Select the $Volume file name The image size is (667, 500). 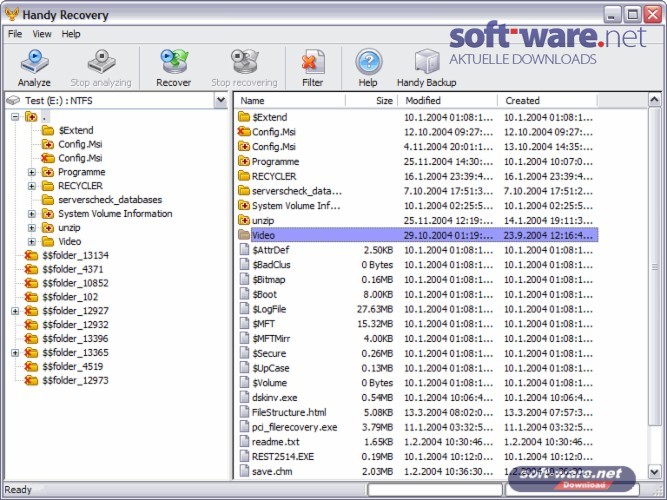(x=269, y=383)
